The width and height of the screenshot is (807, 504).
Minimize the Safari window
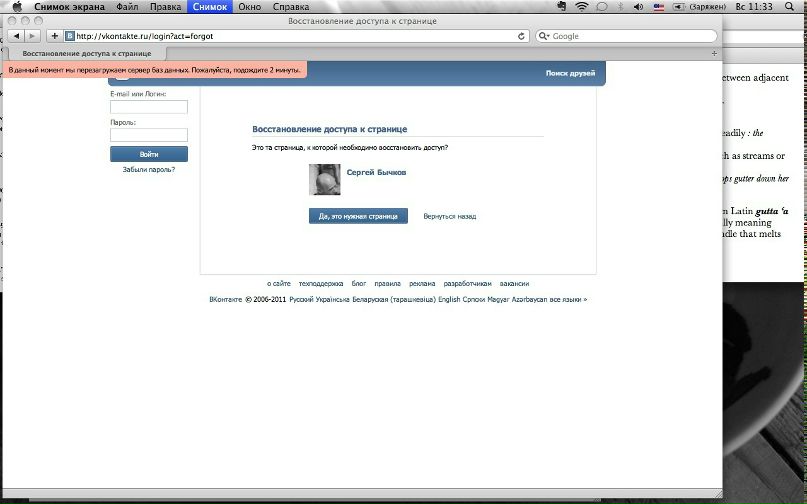[x=25, y=21]
